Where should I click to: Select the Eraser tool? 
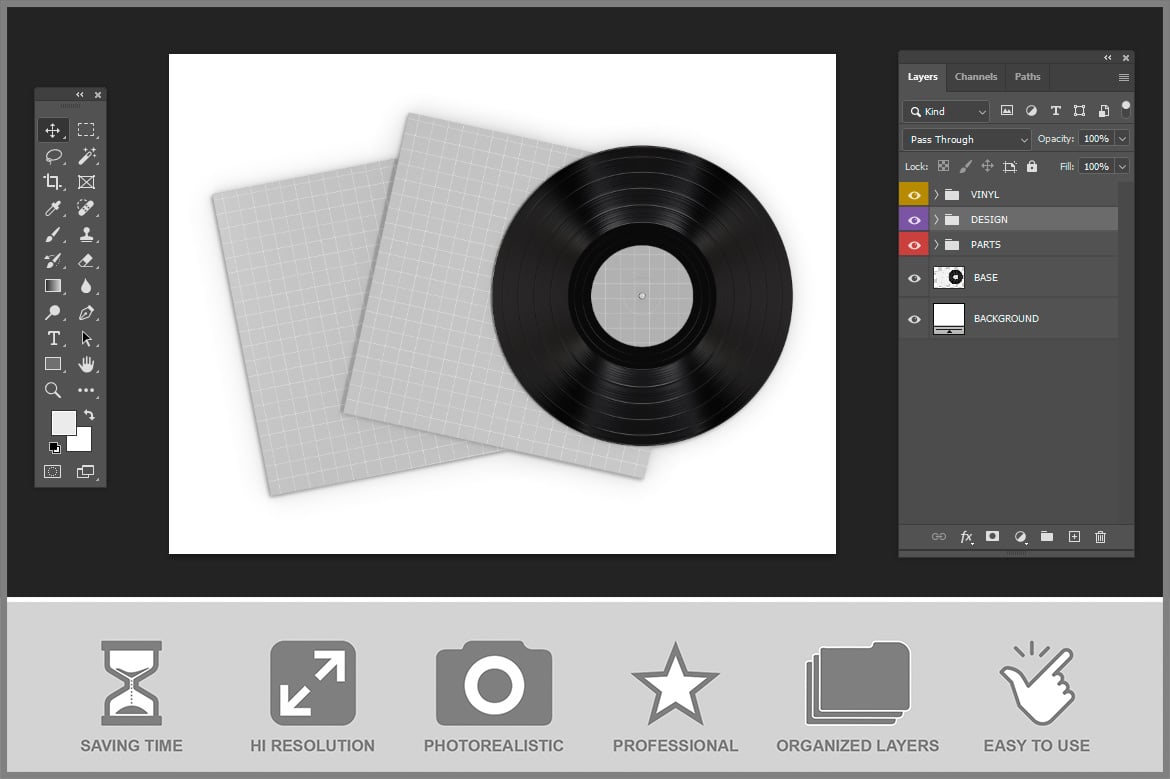pyautogui.click(x=87, y=260)
